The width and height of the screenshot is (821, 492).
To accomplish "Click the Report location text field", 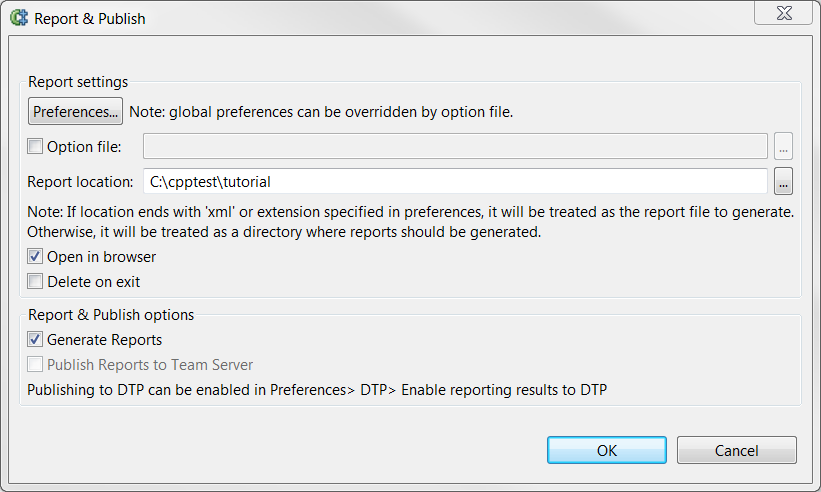I will point(455,181).
